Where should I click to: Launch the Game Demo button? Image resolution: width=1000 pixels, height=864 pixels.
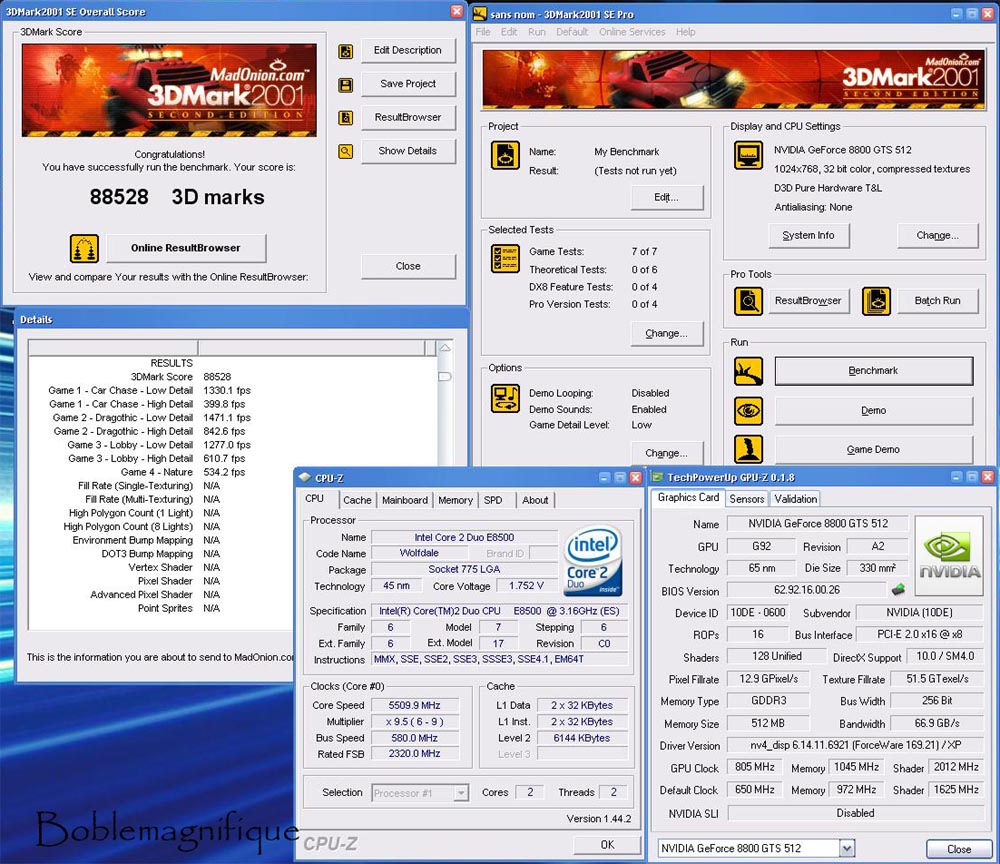[873, 450]
